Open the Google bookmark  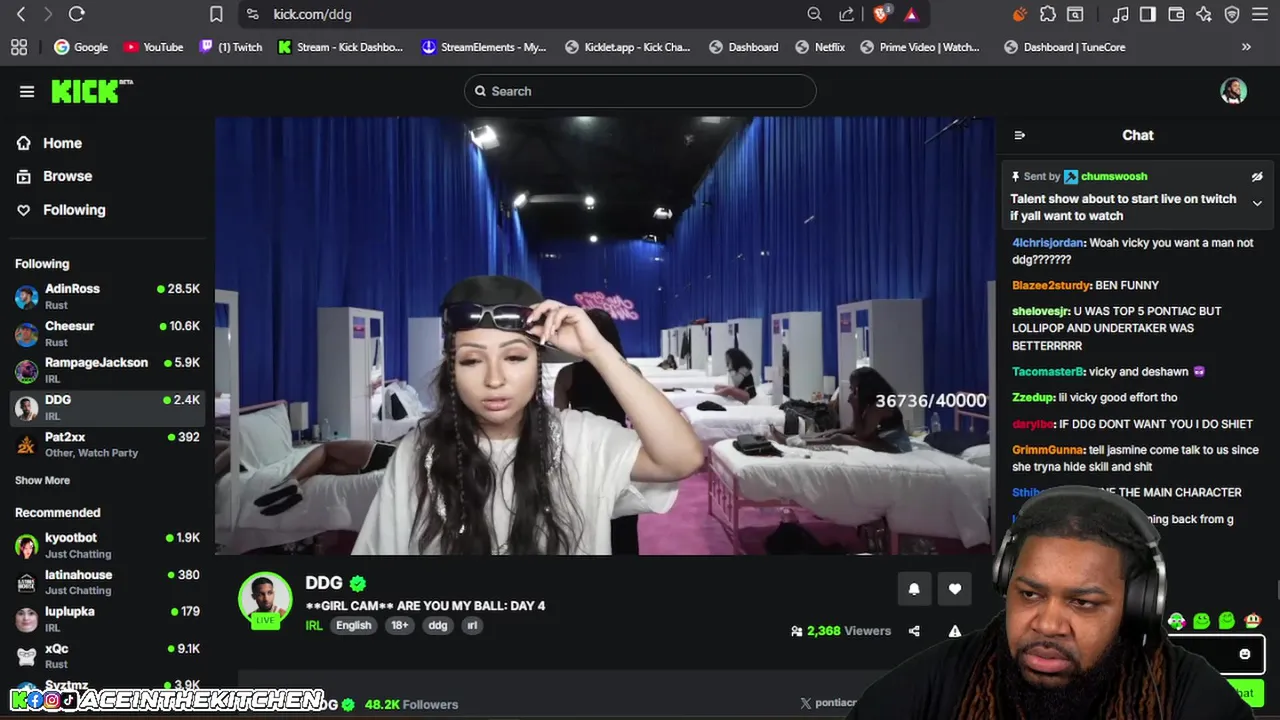coord(81,47)
